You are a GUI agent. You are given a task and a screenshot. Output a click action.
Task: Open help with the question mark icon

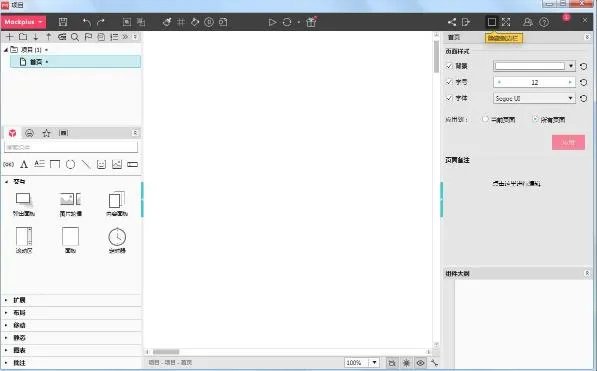pyautogui.click(x=544, y=22)
